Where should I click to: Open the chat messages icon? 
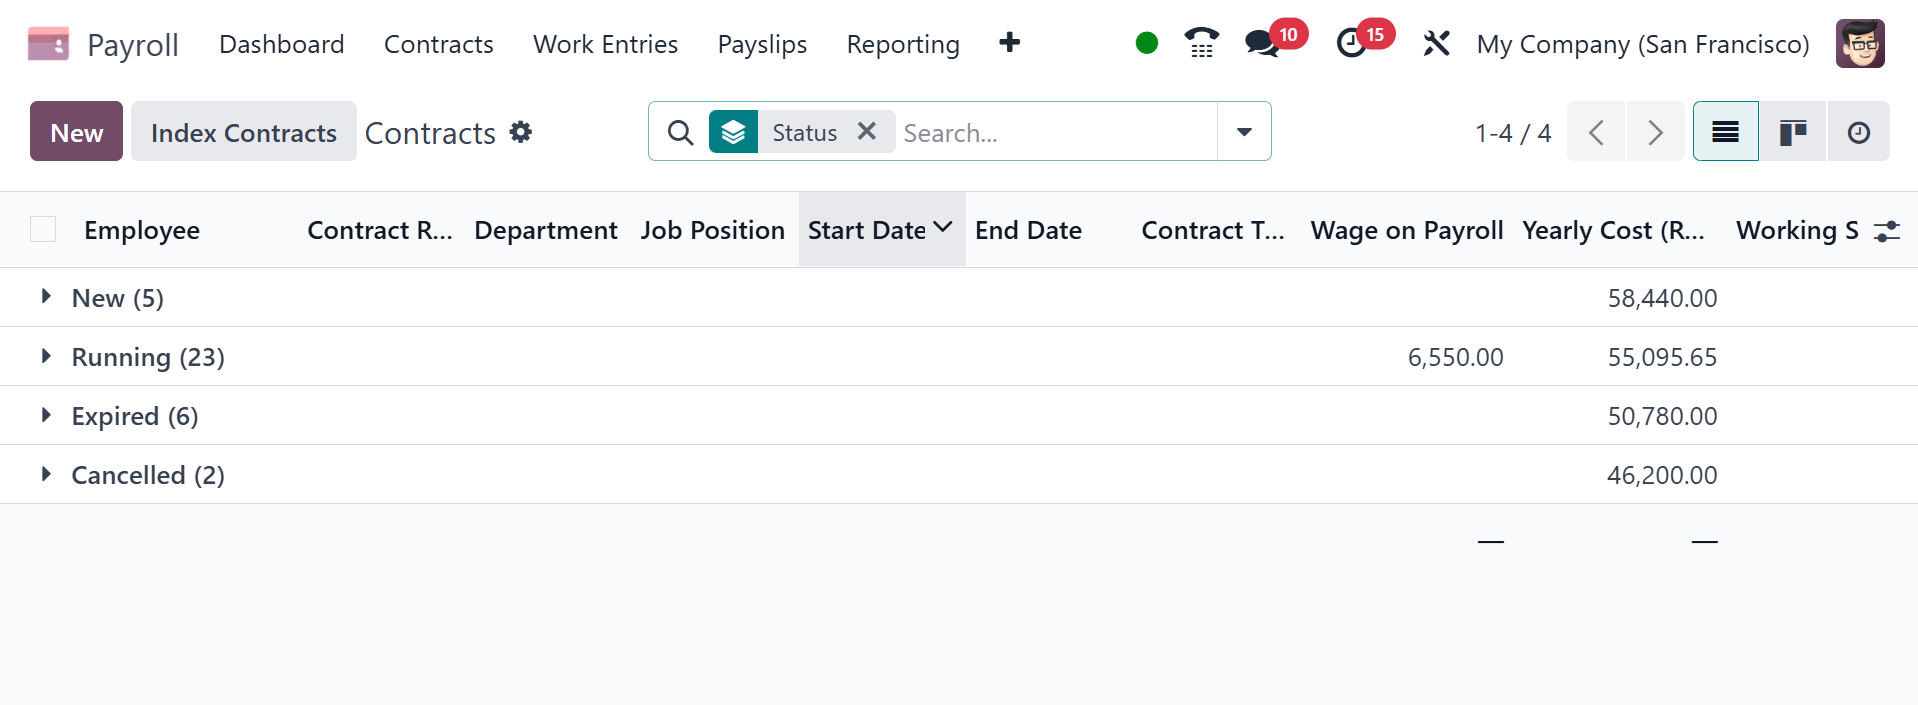(x=1261, y=43)
